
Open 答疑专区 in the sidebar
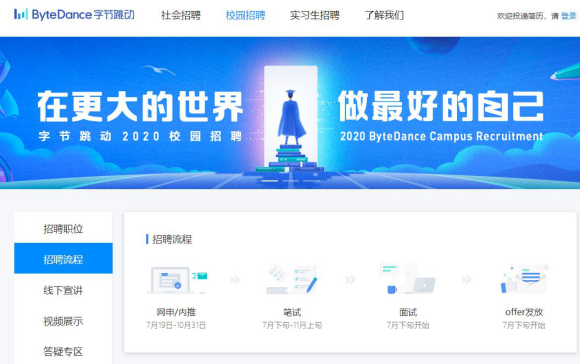pyautogui.click(x=63, y=351)
